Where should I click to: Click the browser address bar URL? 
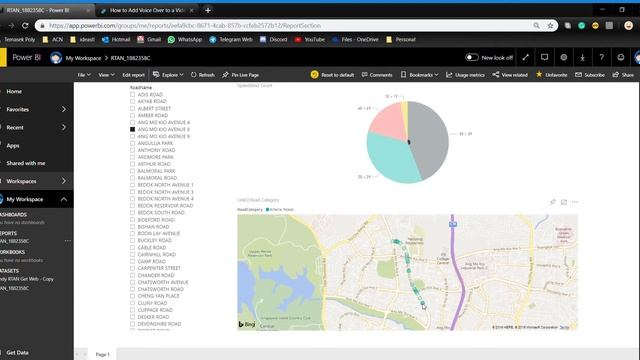tap(185, 26)
